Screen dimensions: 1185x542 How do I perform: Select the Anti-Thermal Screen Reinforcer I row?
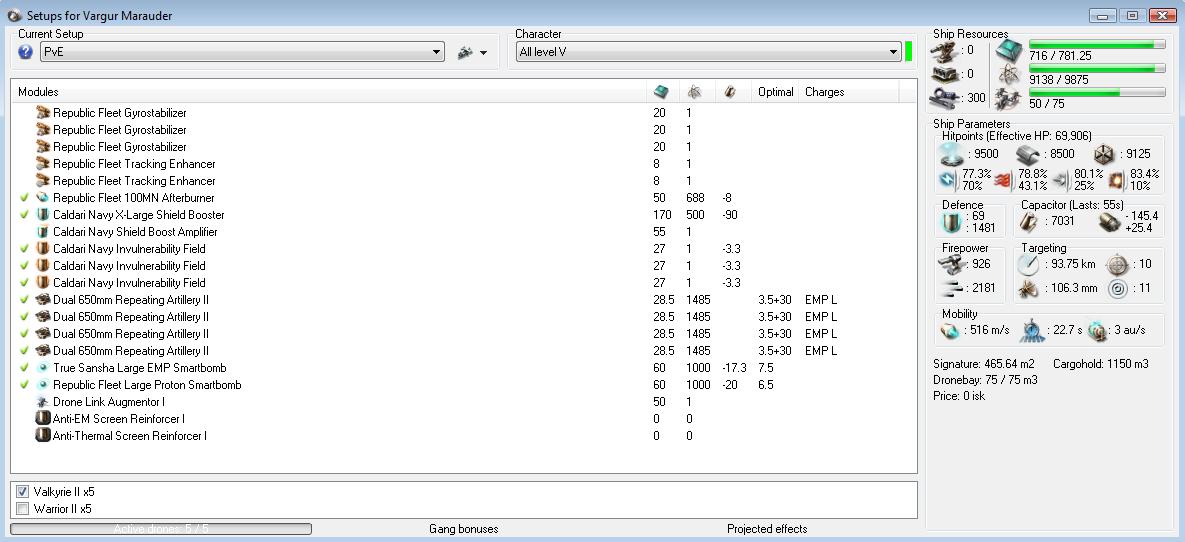(x=464, y=435)
